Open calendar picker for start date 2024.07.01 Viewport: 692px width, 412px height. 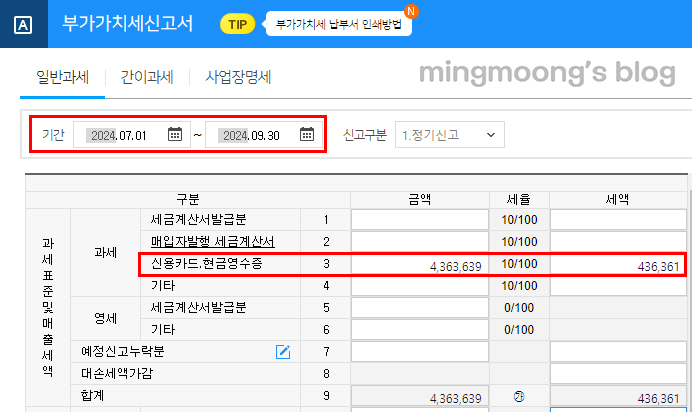coord(175,134)
